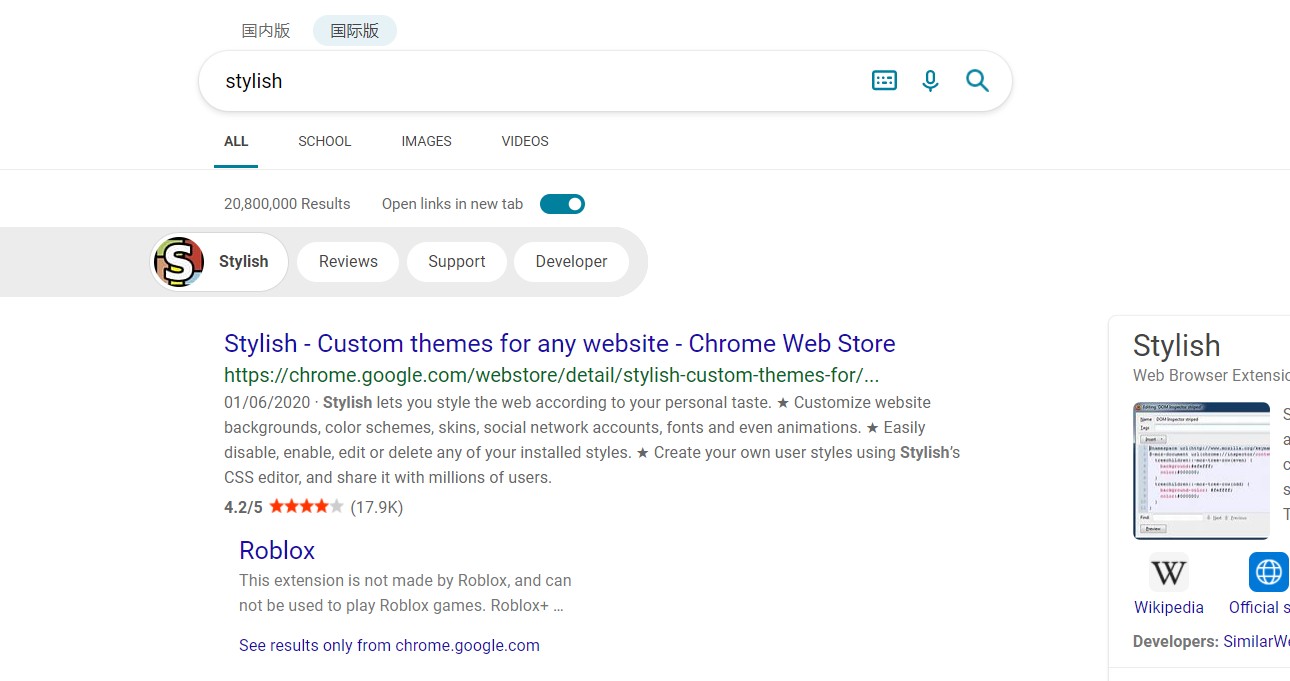Select the 国际版 tab

355,31
